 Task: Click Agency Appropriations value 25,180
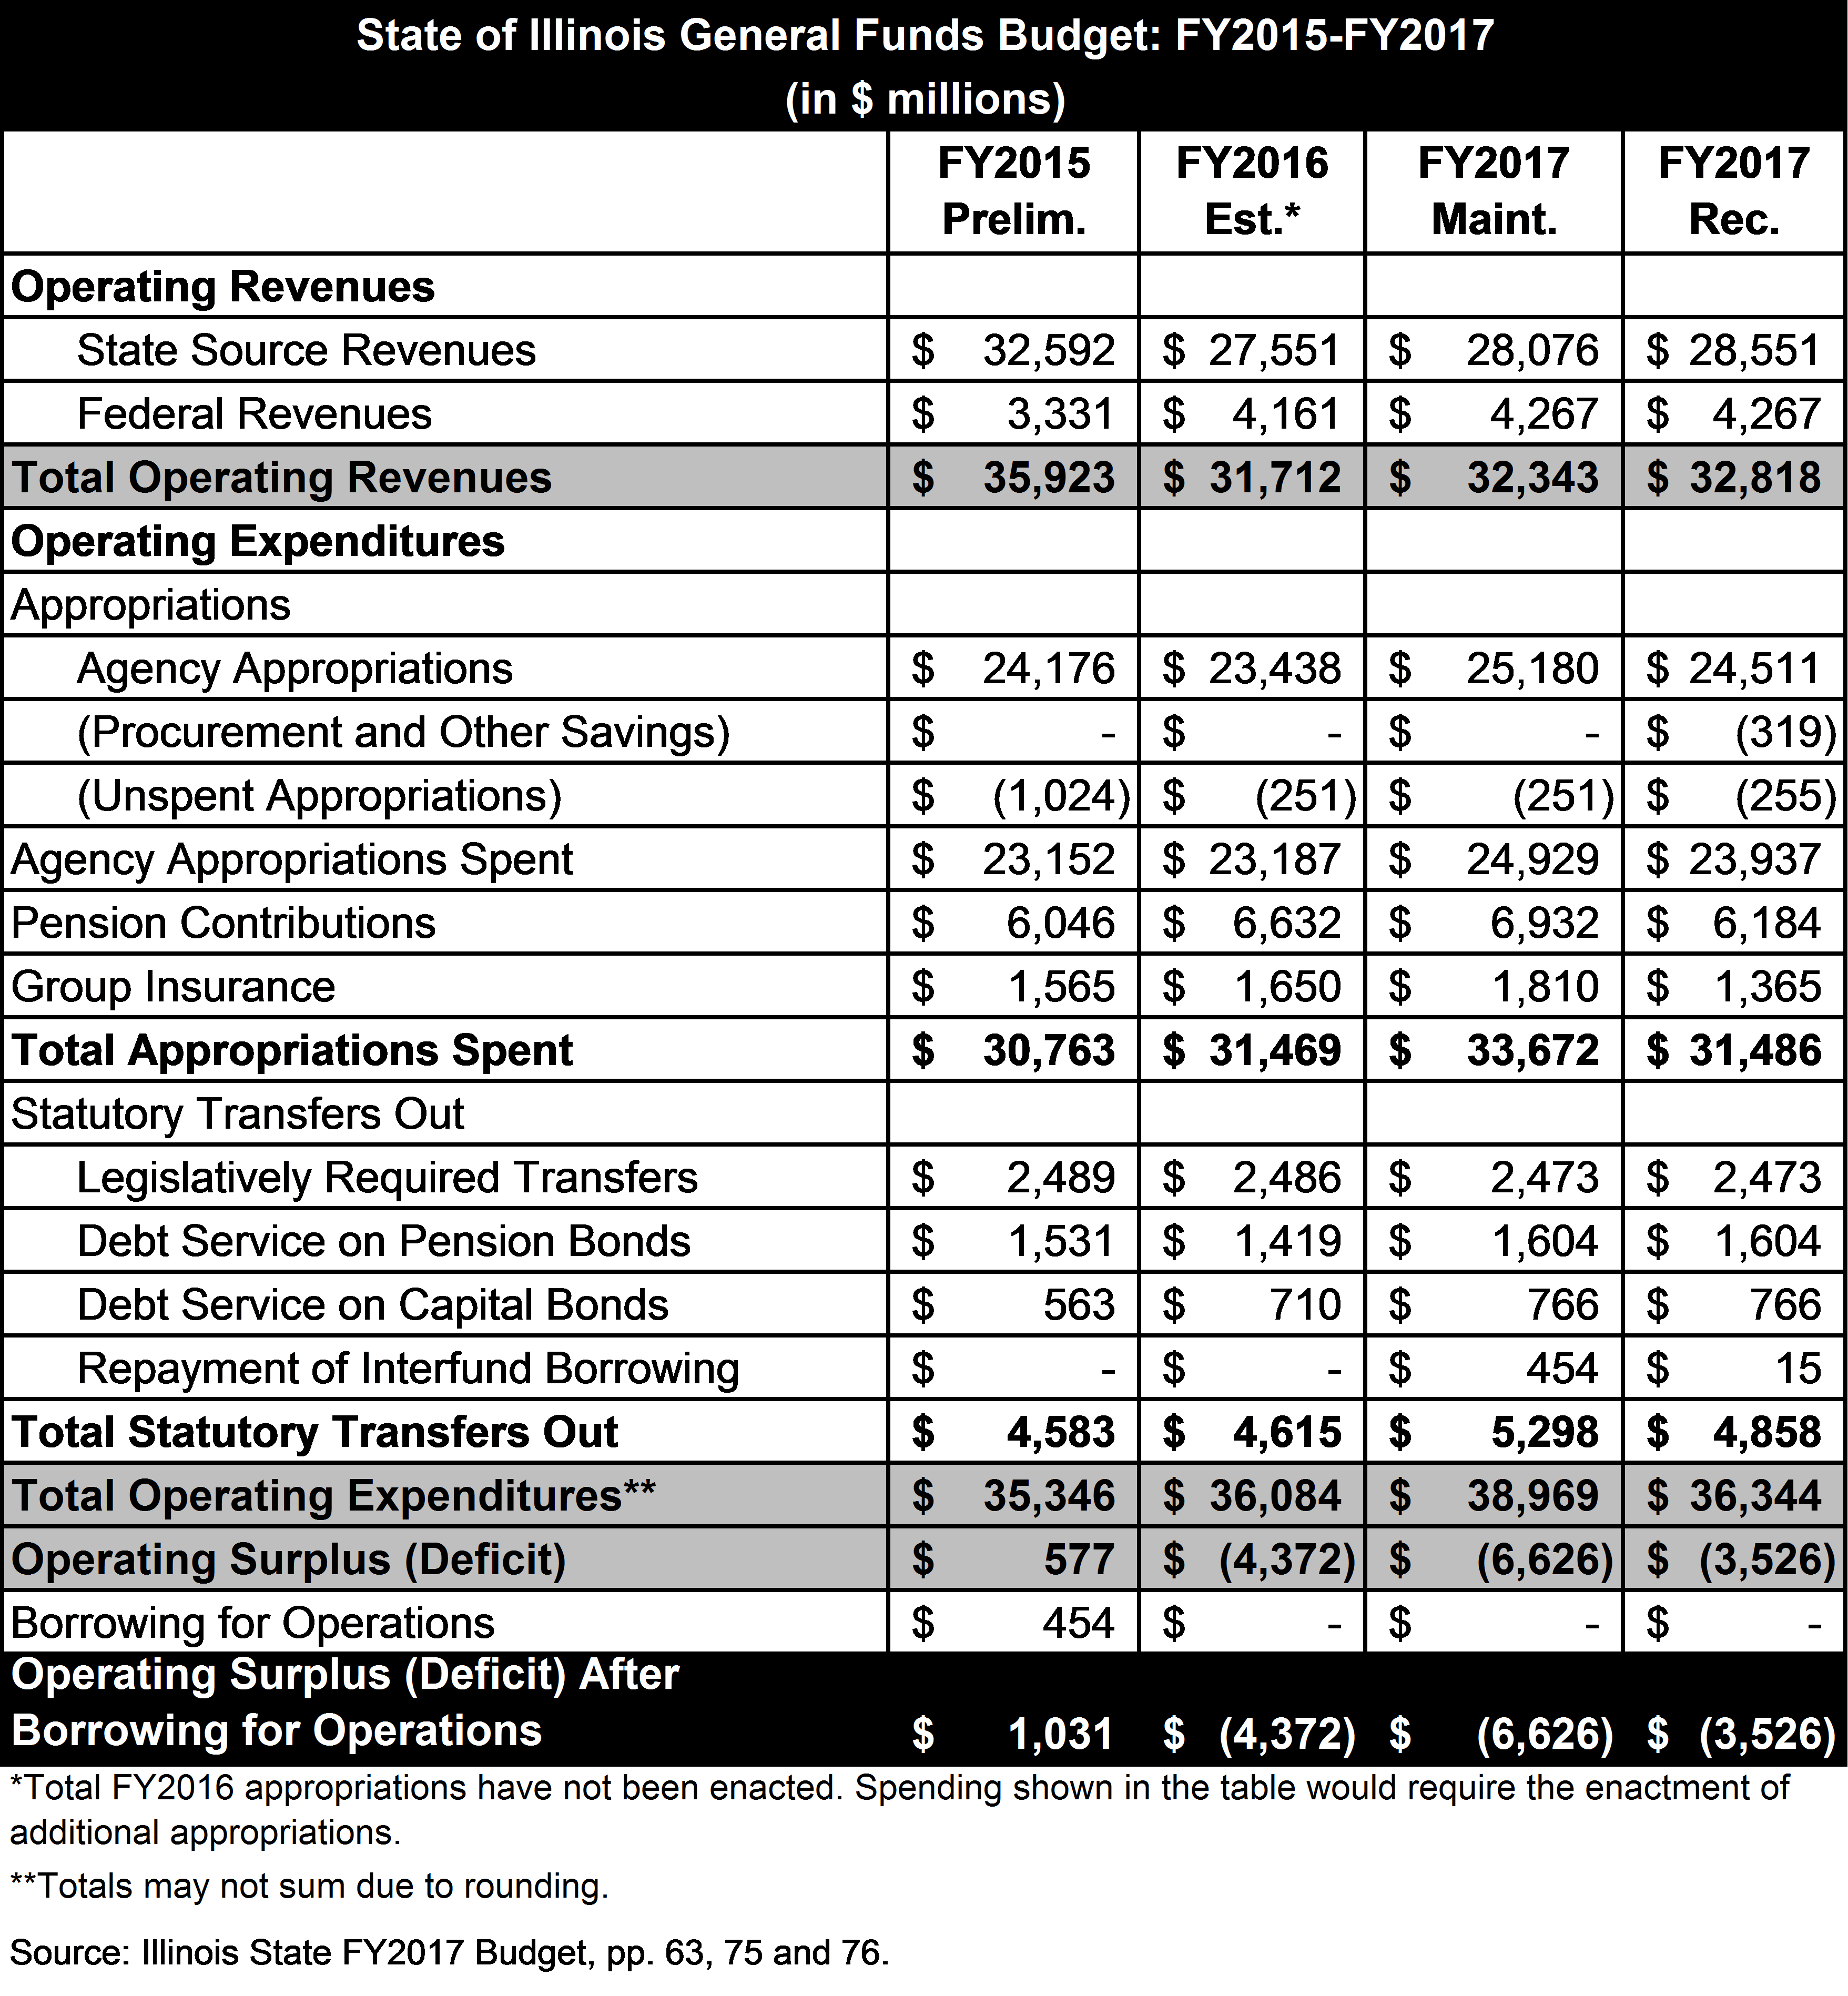1532,669
